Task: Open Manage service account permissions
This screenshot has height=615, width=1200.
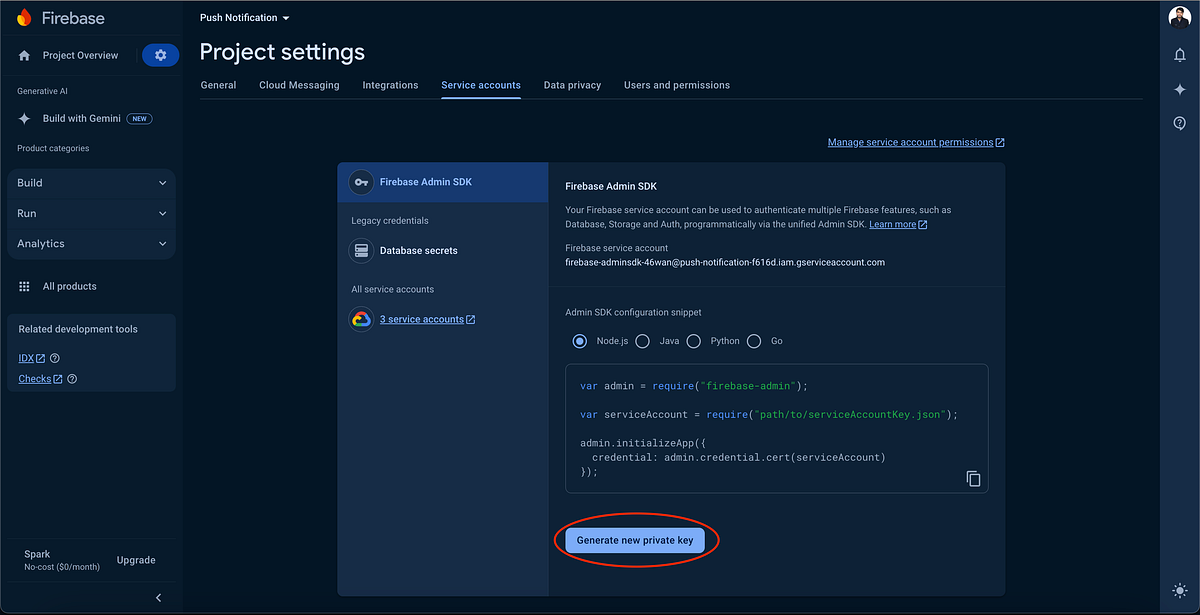Action: click(911, 142)
